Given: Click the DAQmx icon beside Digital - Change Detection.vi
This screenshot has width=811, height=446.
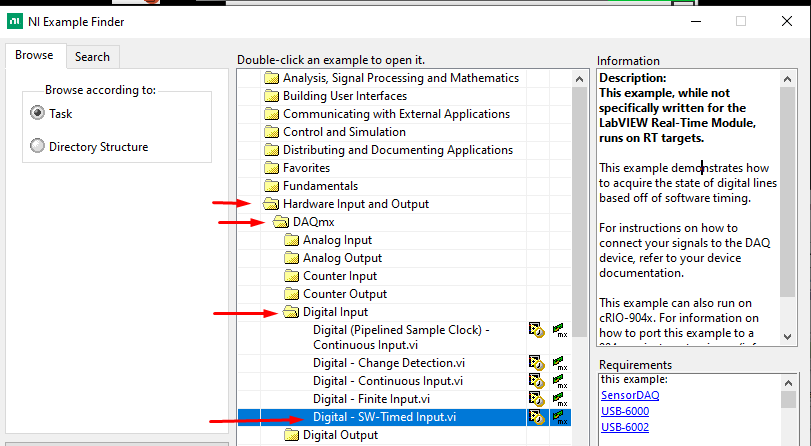Looking at the screenshot, I should click(x=559, y=363).
